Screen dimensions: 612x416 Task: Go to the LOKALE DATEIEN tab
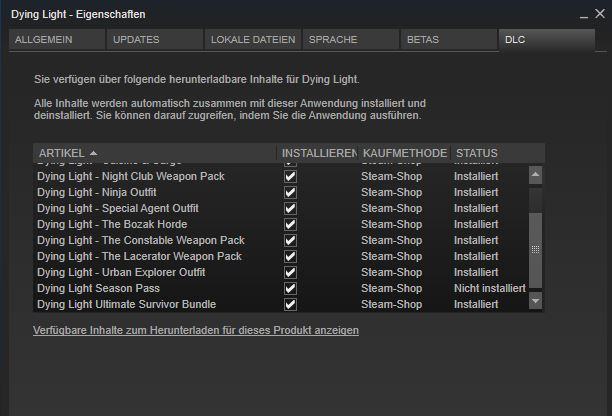[x=252, y=40]
